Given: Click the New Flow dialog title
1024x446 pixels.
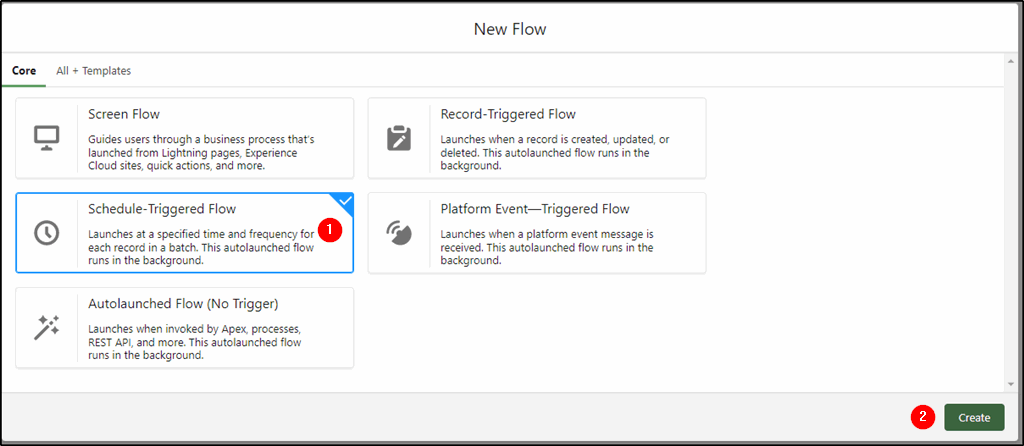Looking at the screenshot, I should click(x=510, y=29).
